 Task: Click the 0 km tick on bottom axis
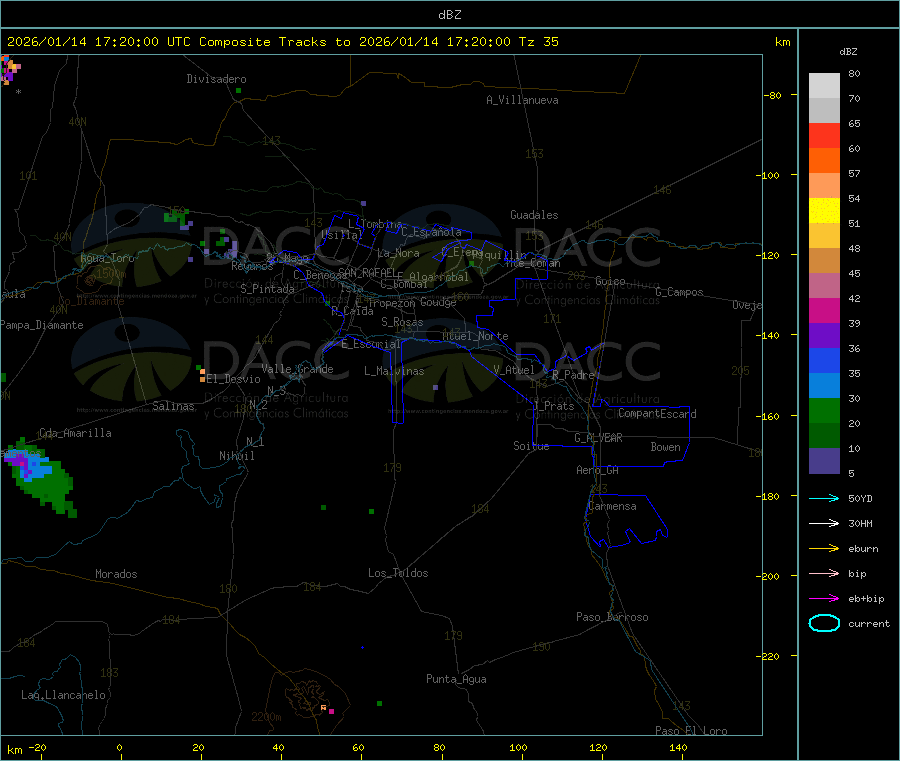tap(119, 748)
